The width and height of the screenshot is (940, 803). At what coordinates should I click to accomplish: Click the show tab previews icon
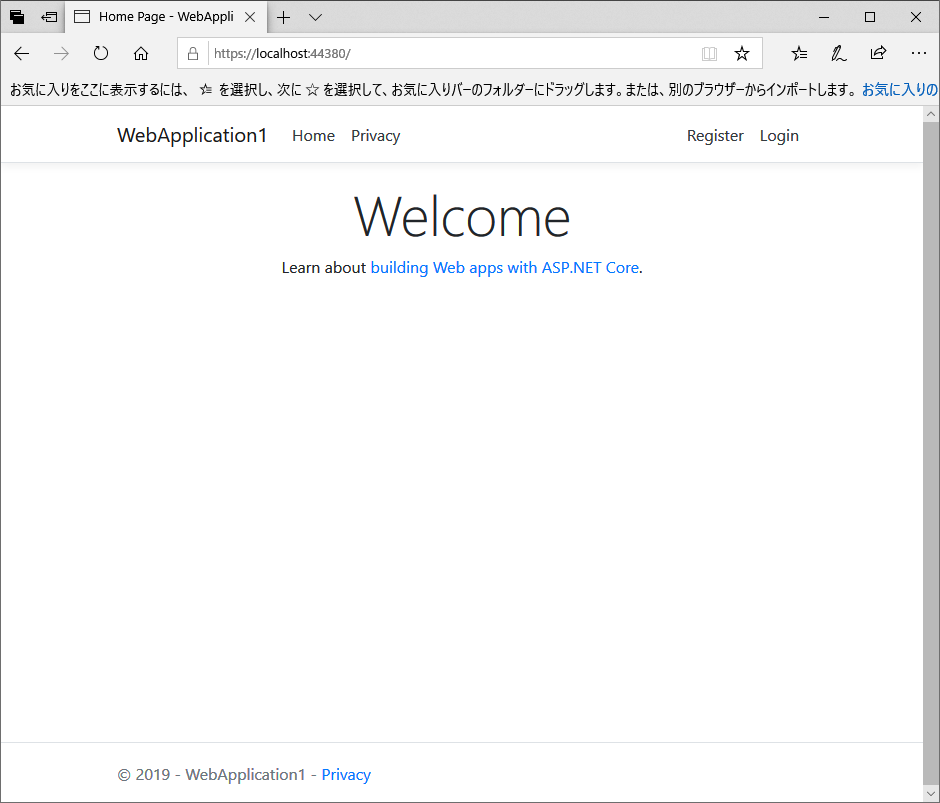coord(48,16)
